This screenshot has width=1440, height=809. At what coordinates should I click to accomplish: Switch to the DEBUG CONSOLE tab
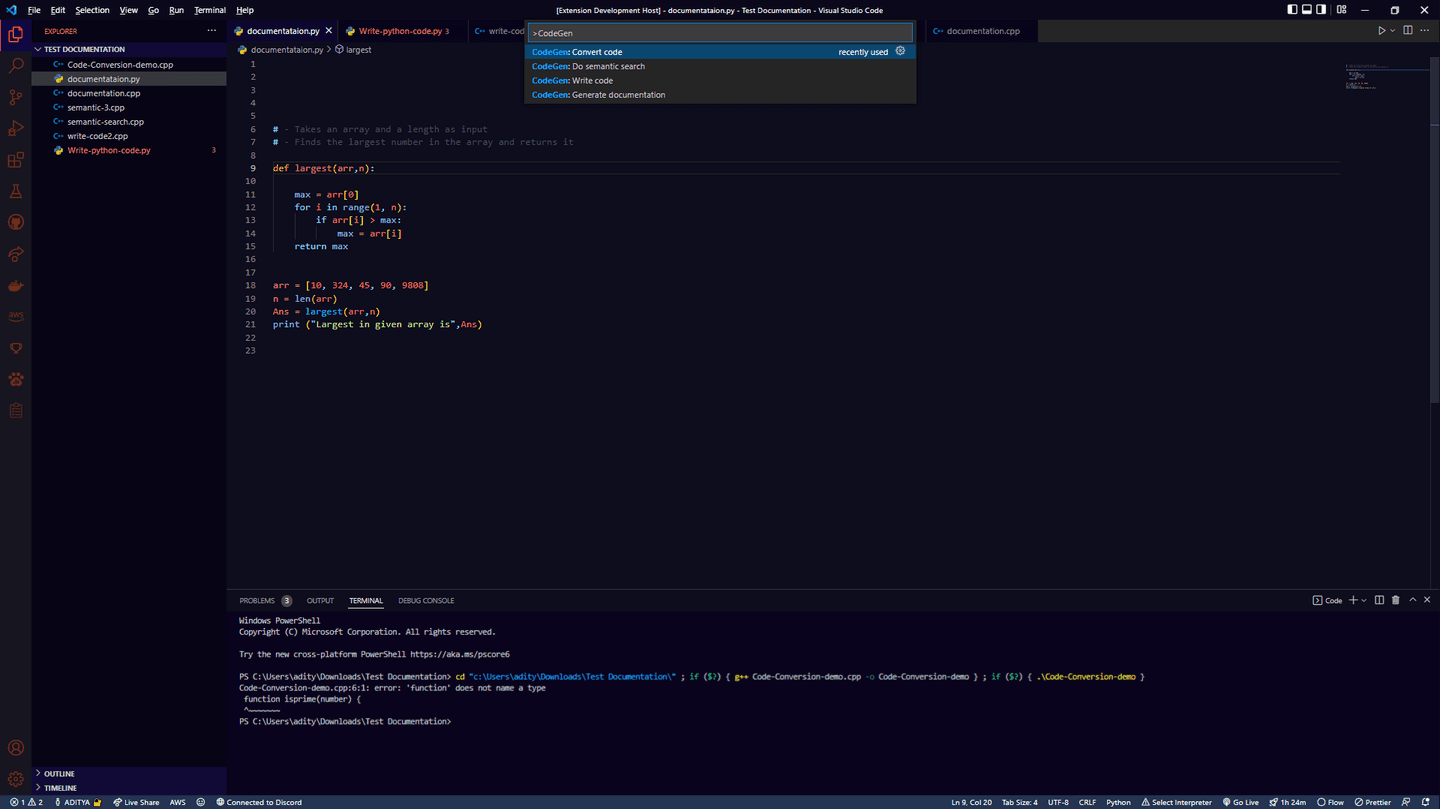pyautogui.click(x=426, y=601)
